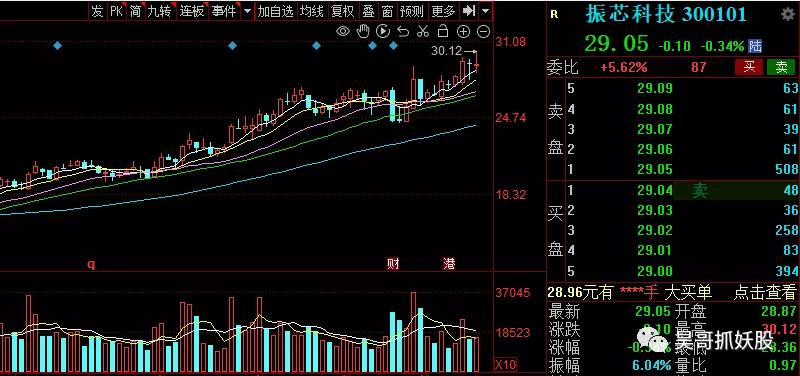800x376 pixels.
Task: Toggle the eye visibility icon above chart
Action: (x=343, y=32)
